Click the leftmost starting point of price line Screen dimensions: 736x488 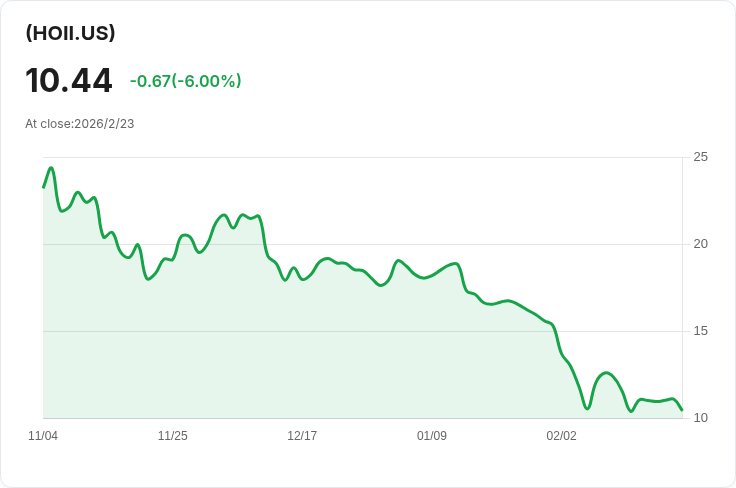tap(43, 187)
